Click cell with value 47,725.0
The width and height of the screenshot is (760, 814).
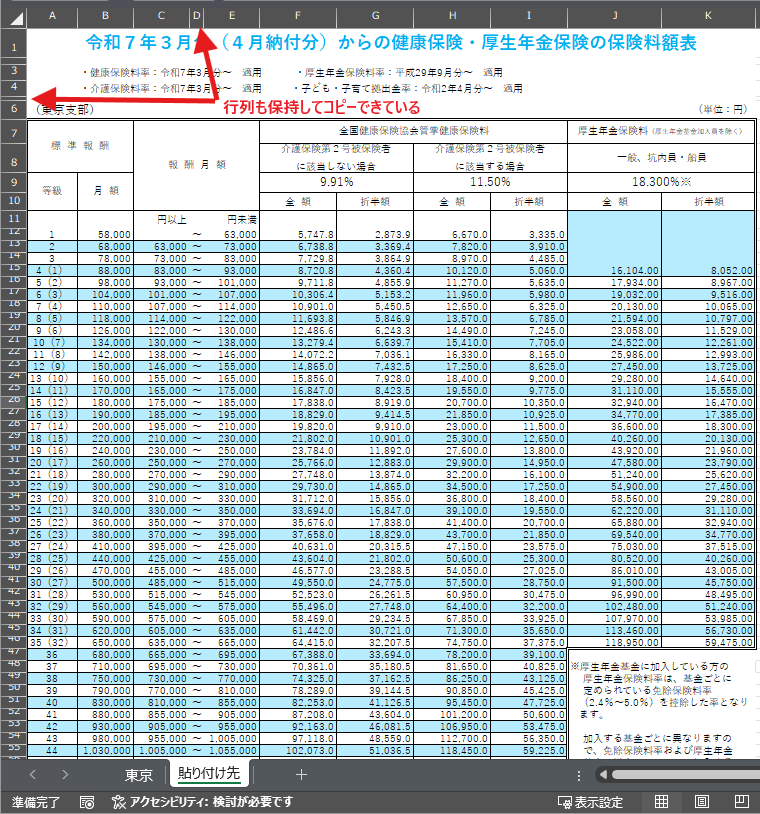[x=529, y=702]
